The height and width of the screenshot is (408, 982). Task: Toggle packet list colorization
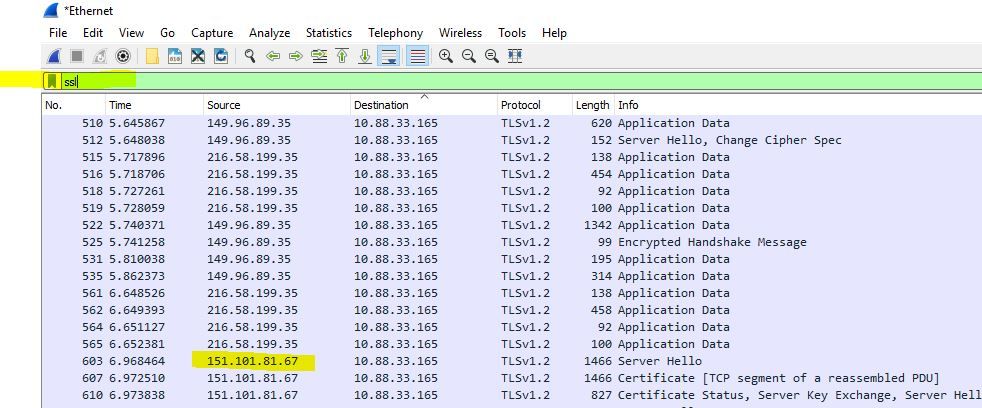click(417, 56)
